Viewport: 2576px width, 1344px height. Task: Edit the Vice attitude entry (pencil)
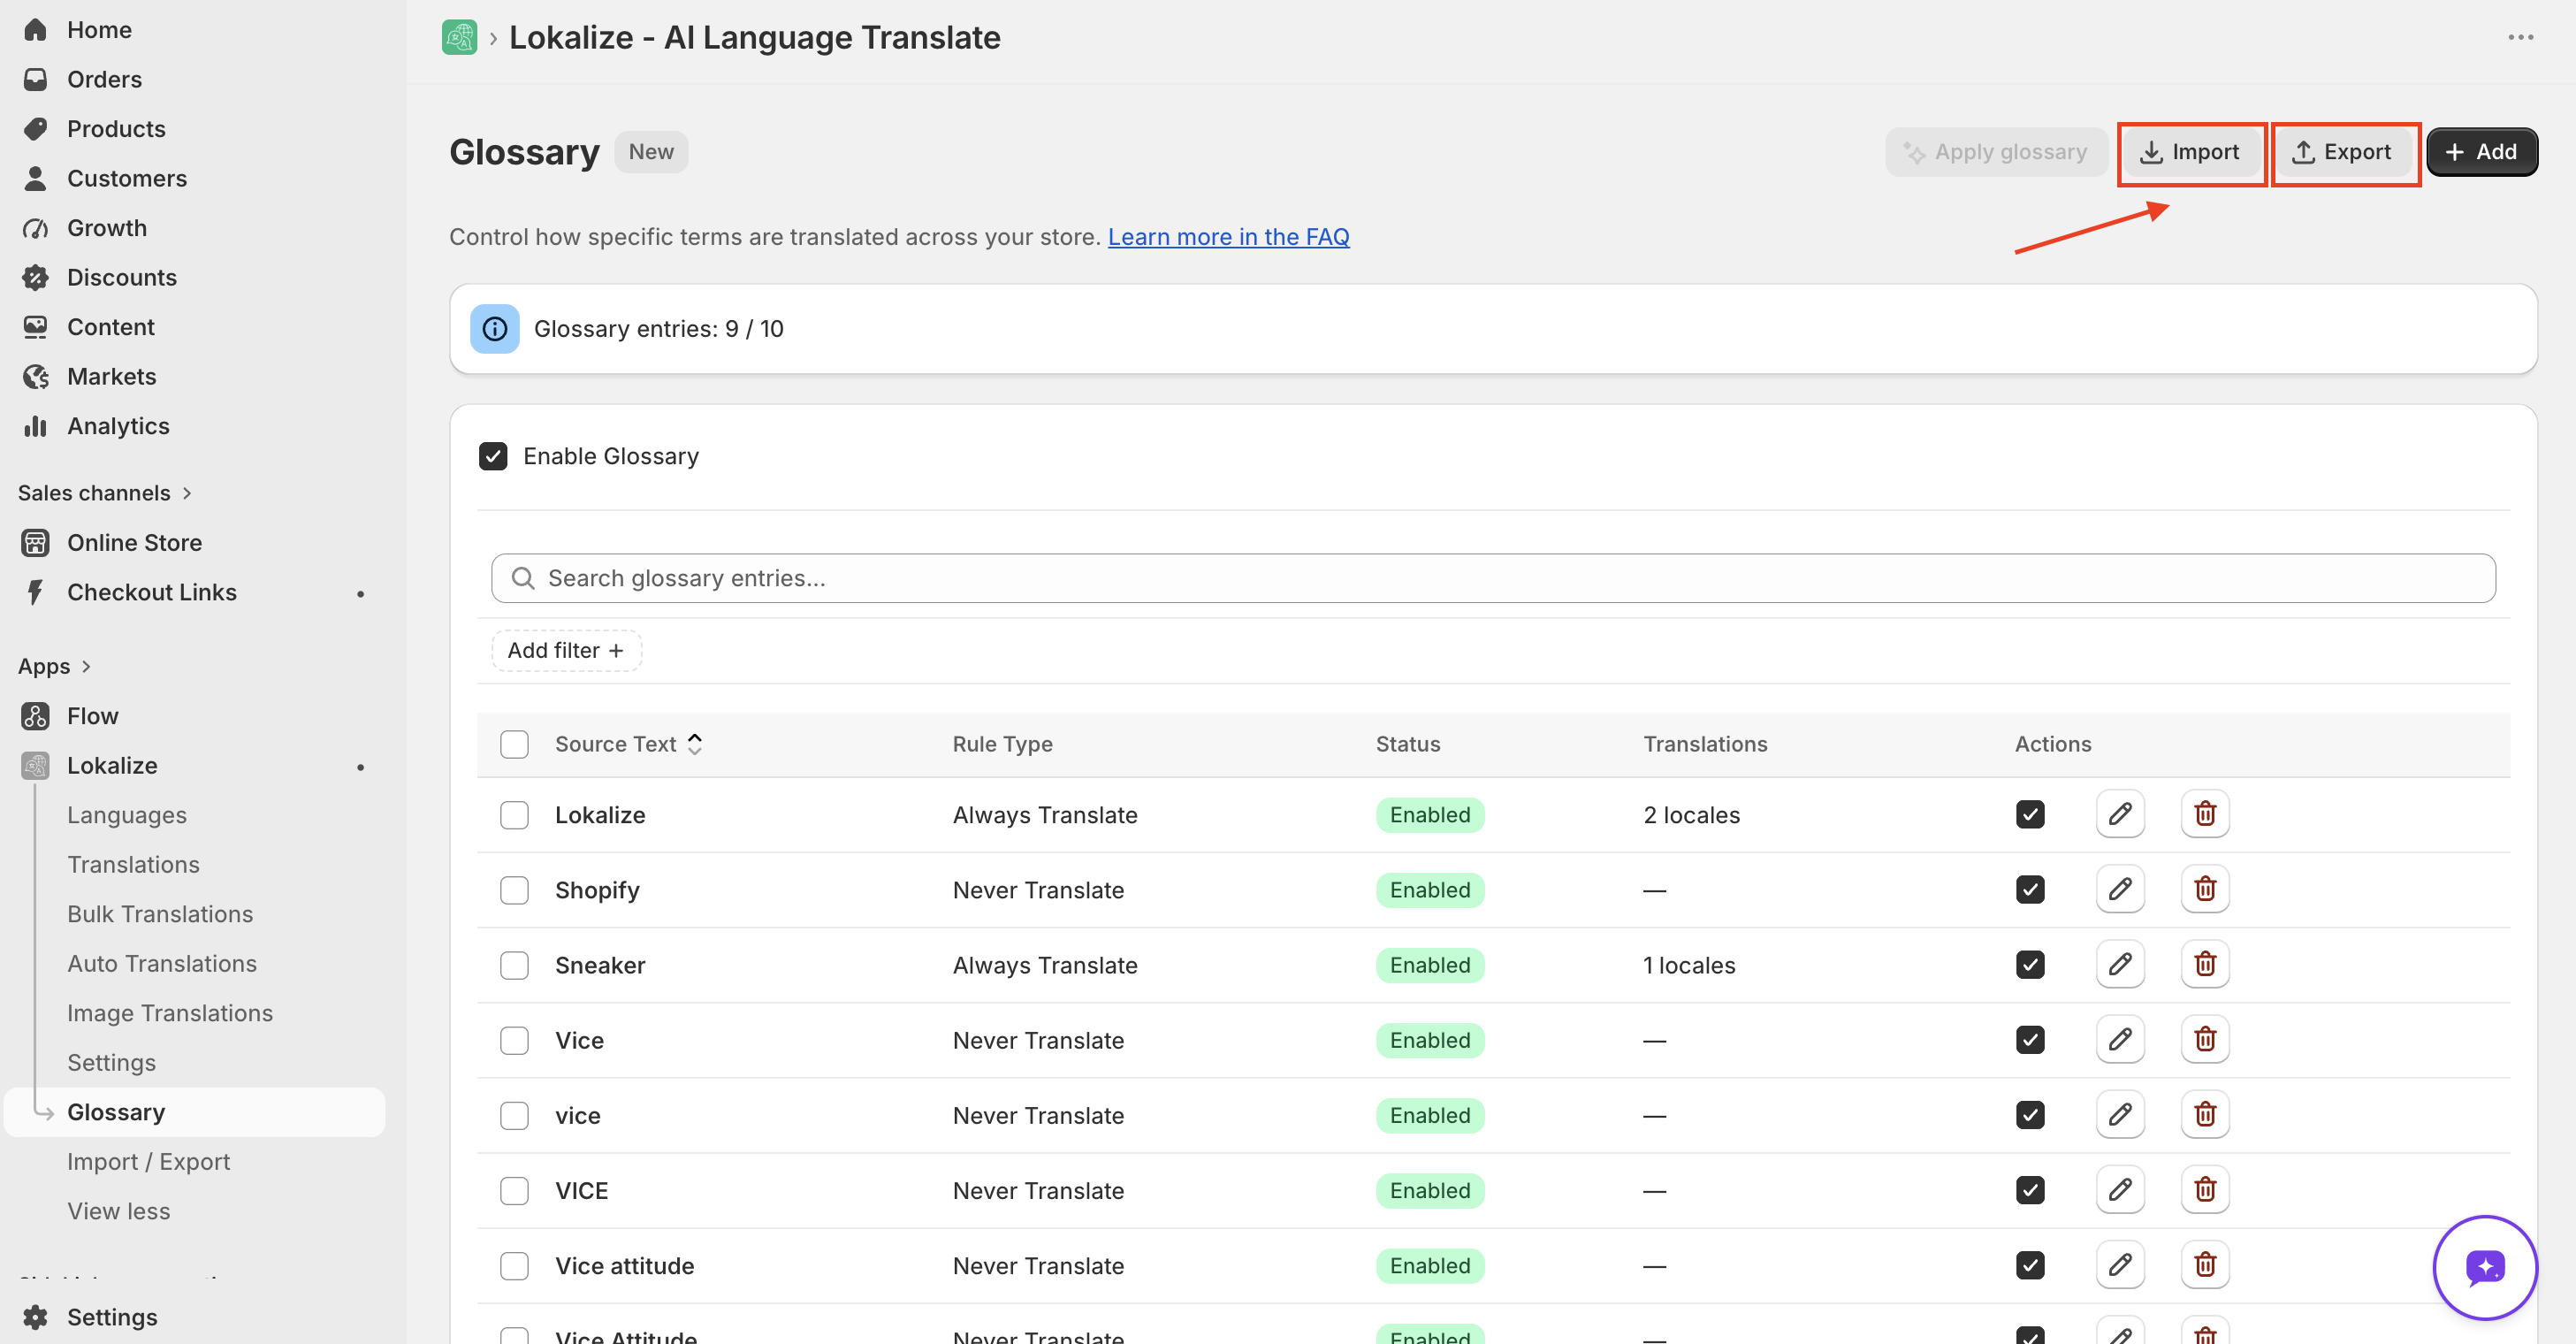2120,1265
